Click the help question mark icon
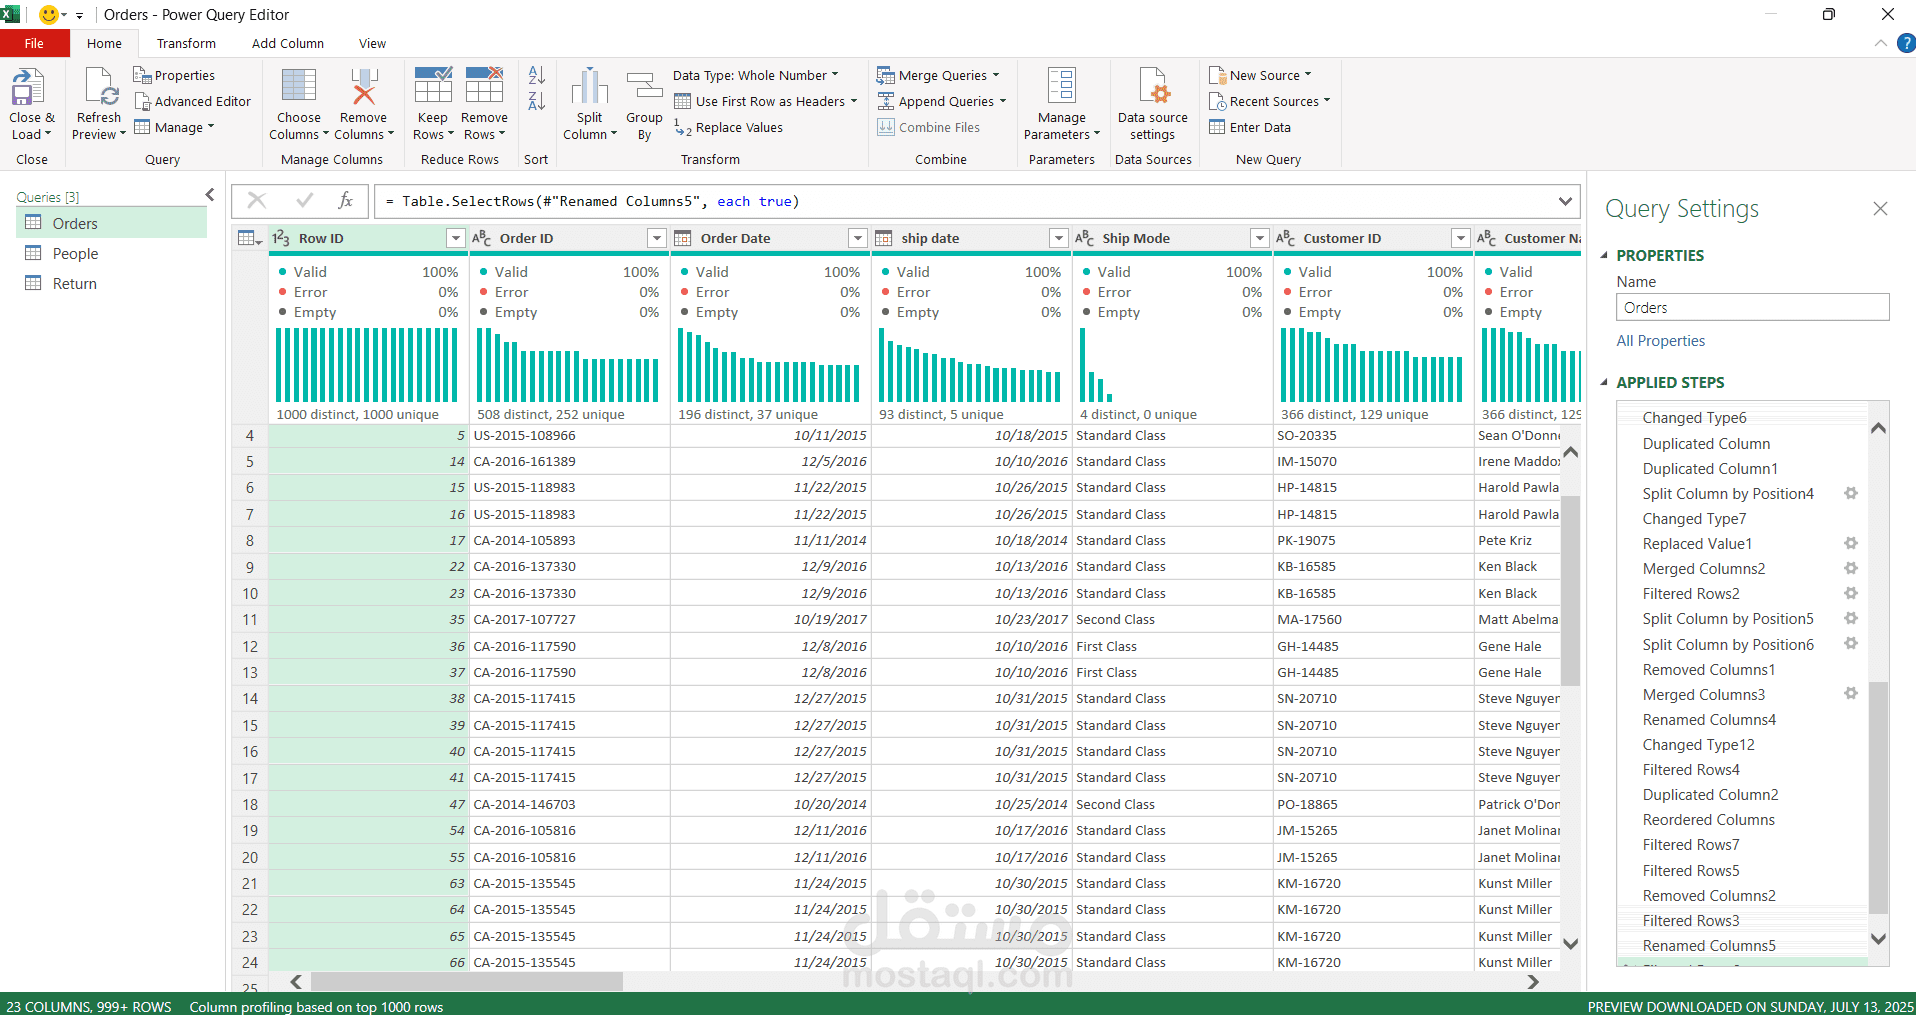 point(1906,44)
